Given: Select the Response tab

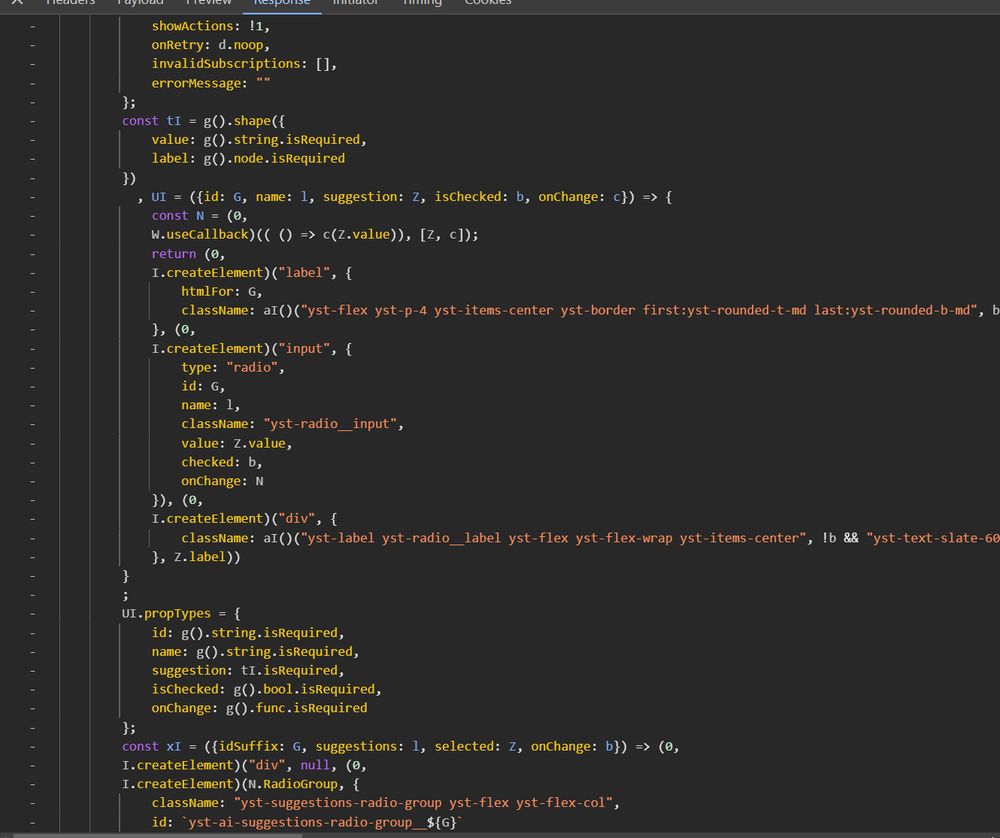Looking at the screenshot, I should 281,3.
